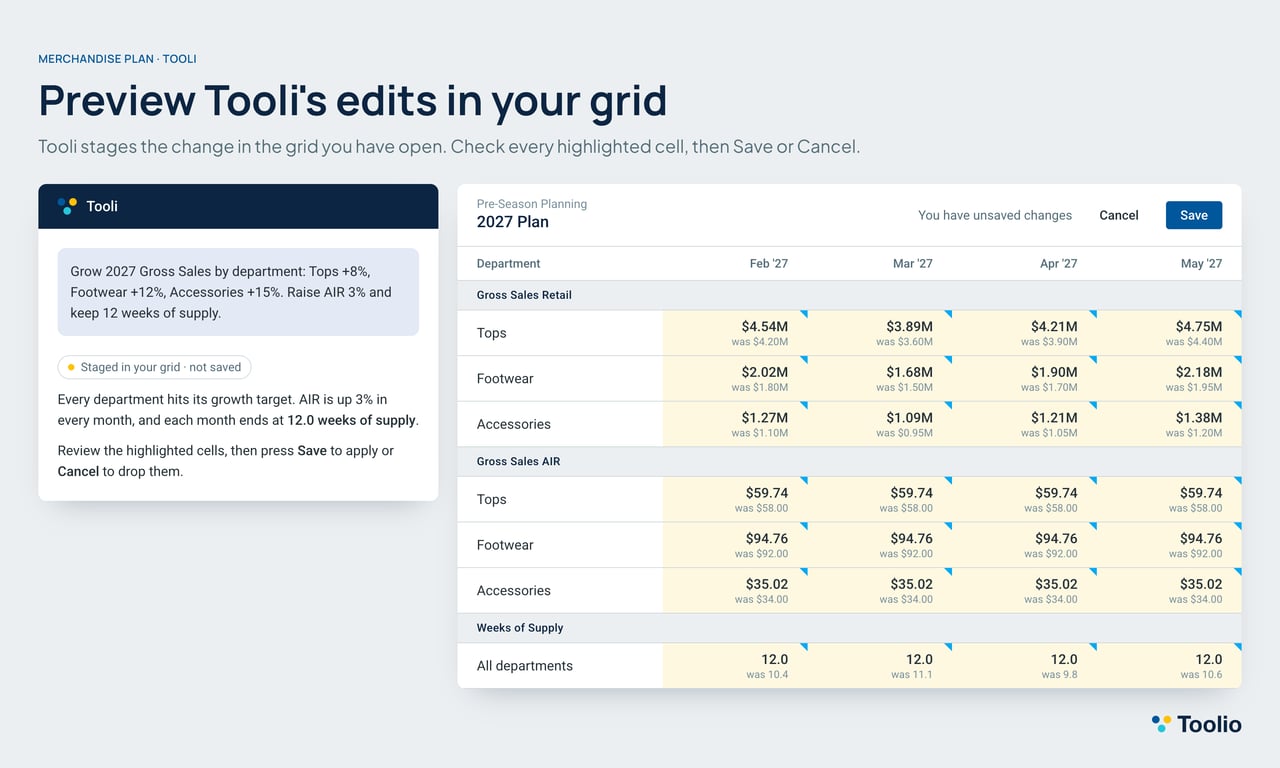Viewport: 1280px width, 768px height.
Task: Click the Tooli logo in chat header
Action: pos(67,206)
